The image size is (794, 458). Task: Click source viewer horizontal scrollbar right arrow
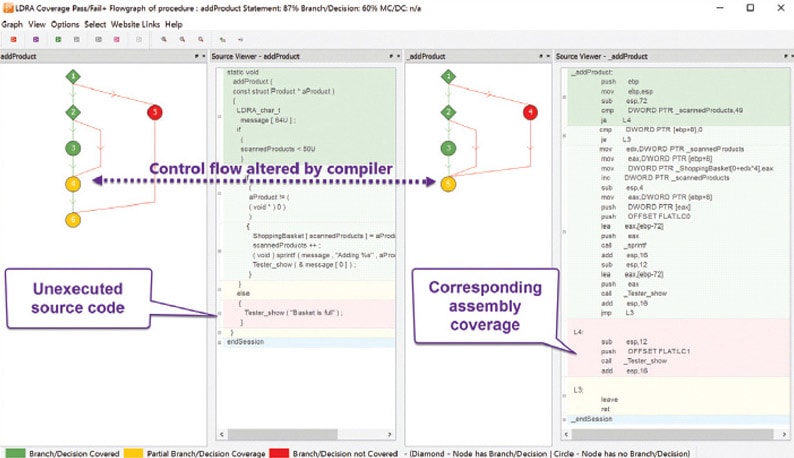[x=389, y=434]
